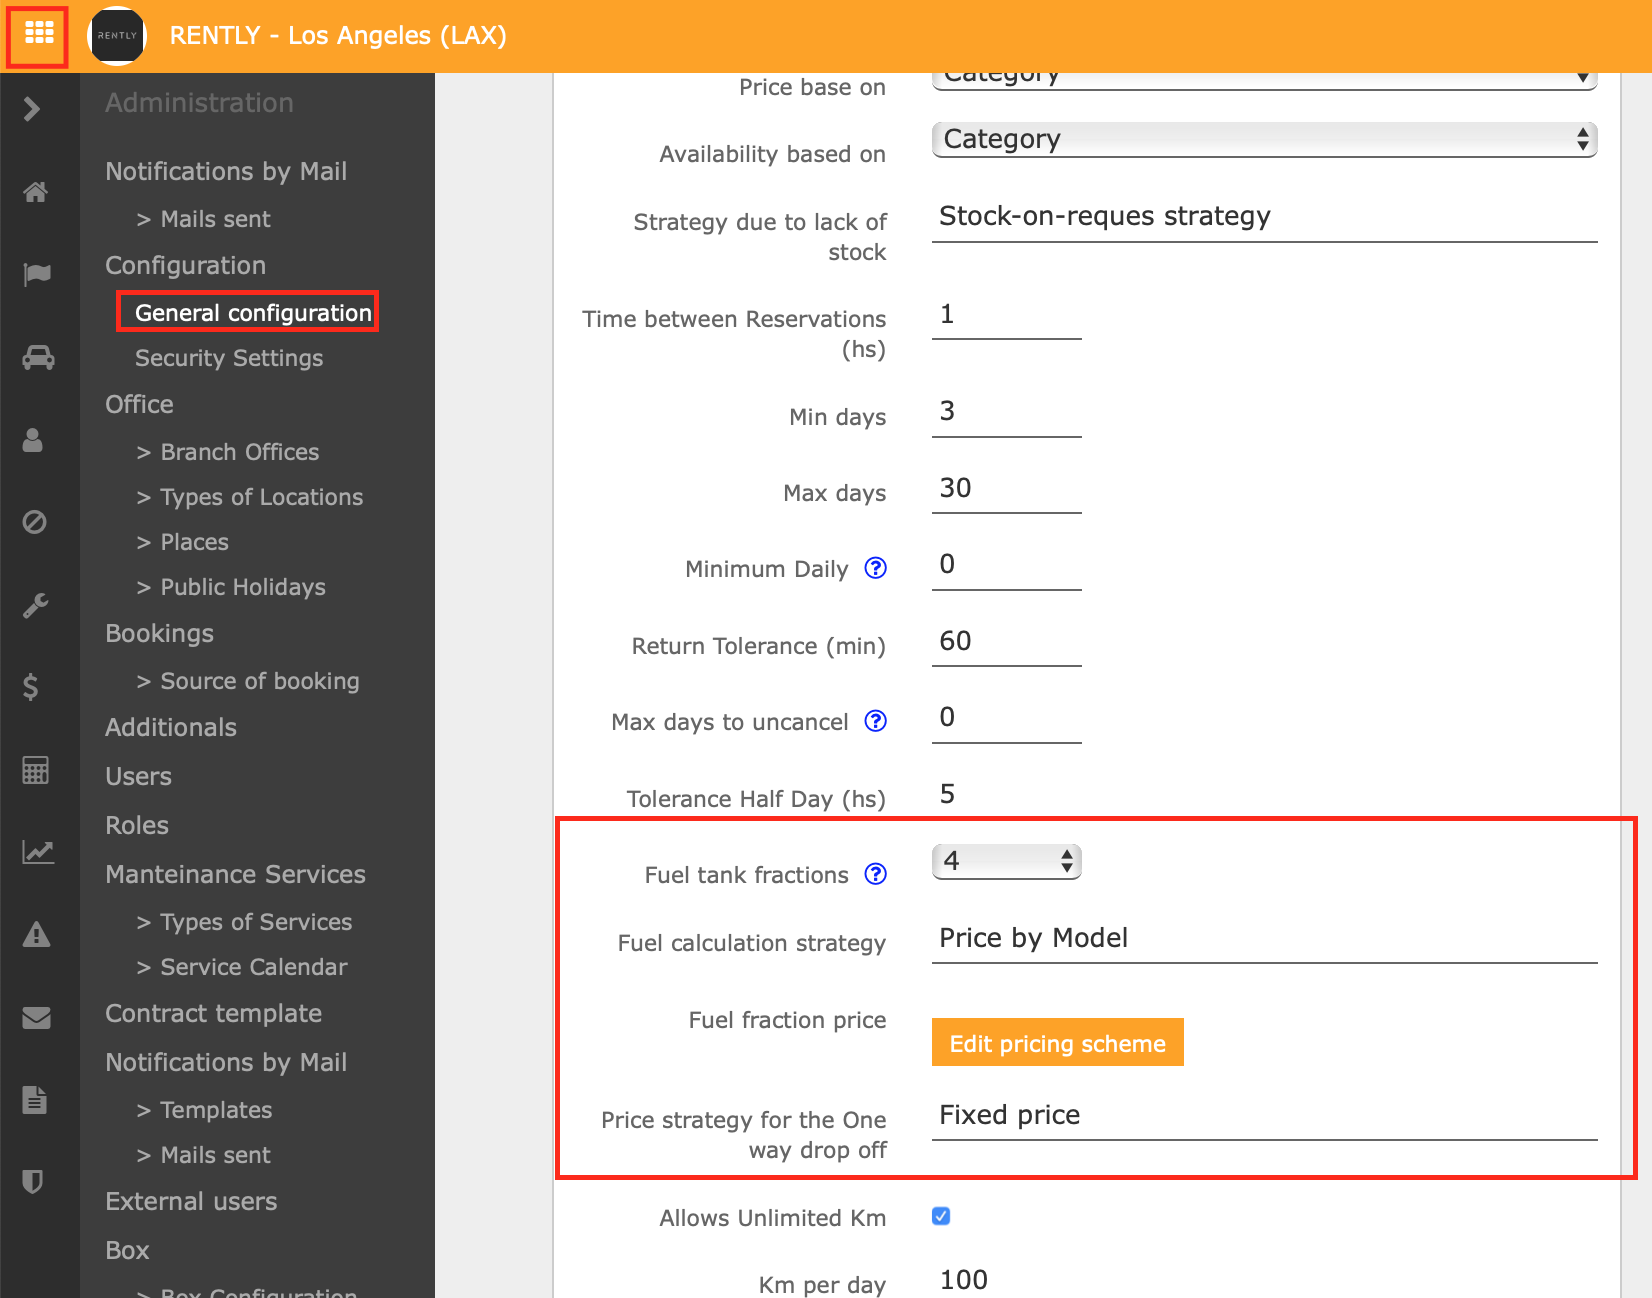Open the flag icon in sidebar
This screenshot has height=1298, width=1652.
coord(36,273)
